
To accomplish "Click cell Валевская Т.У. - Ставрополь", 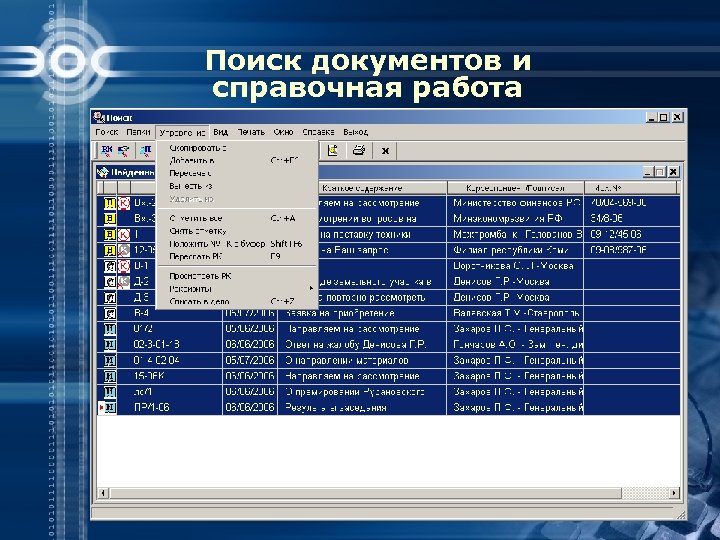I will [515, 313].
